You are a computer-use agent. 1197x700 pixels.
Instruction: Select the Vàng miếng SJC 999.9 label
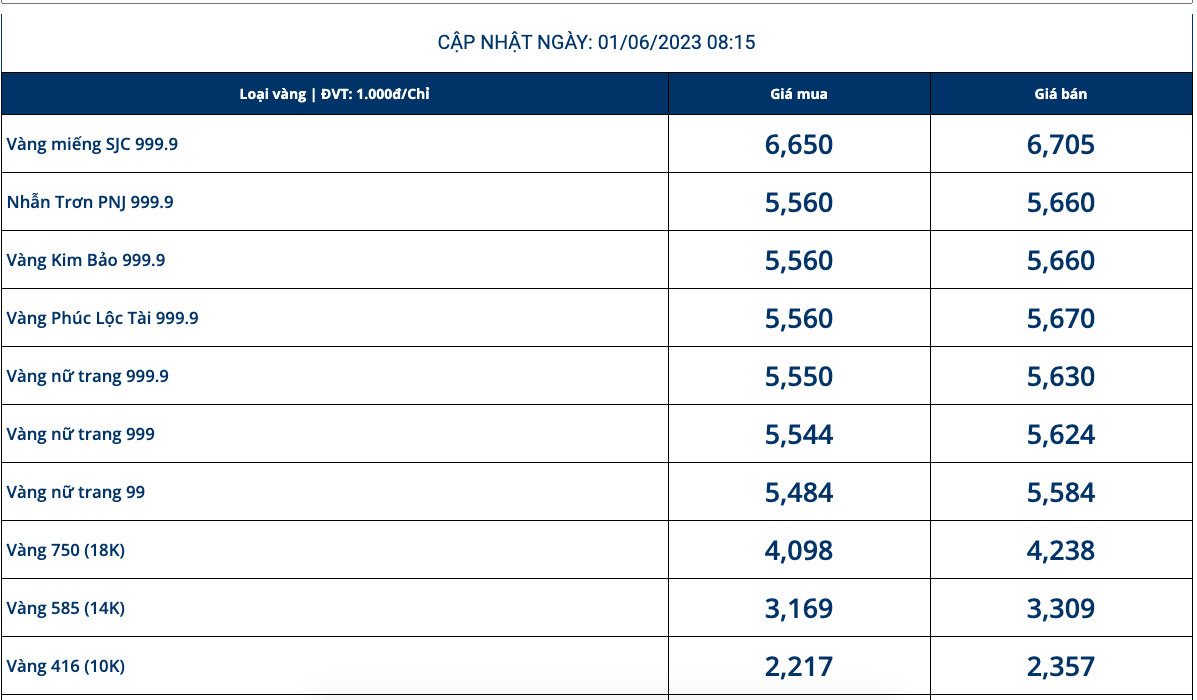(x=92, y=144)
